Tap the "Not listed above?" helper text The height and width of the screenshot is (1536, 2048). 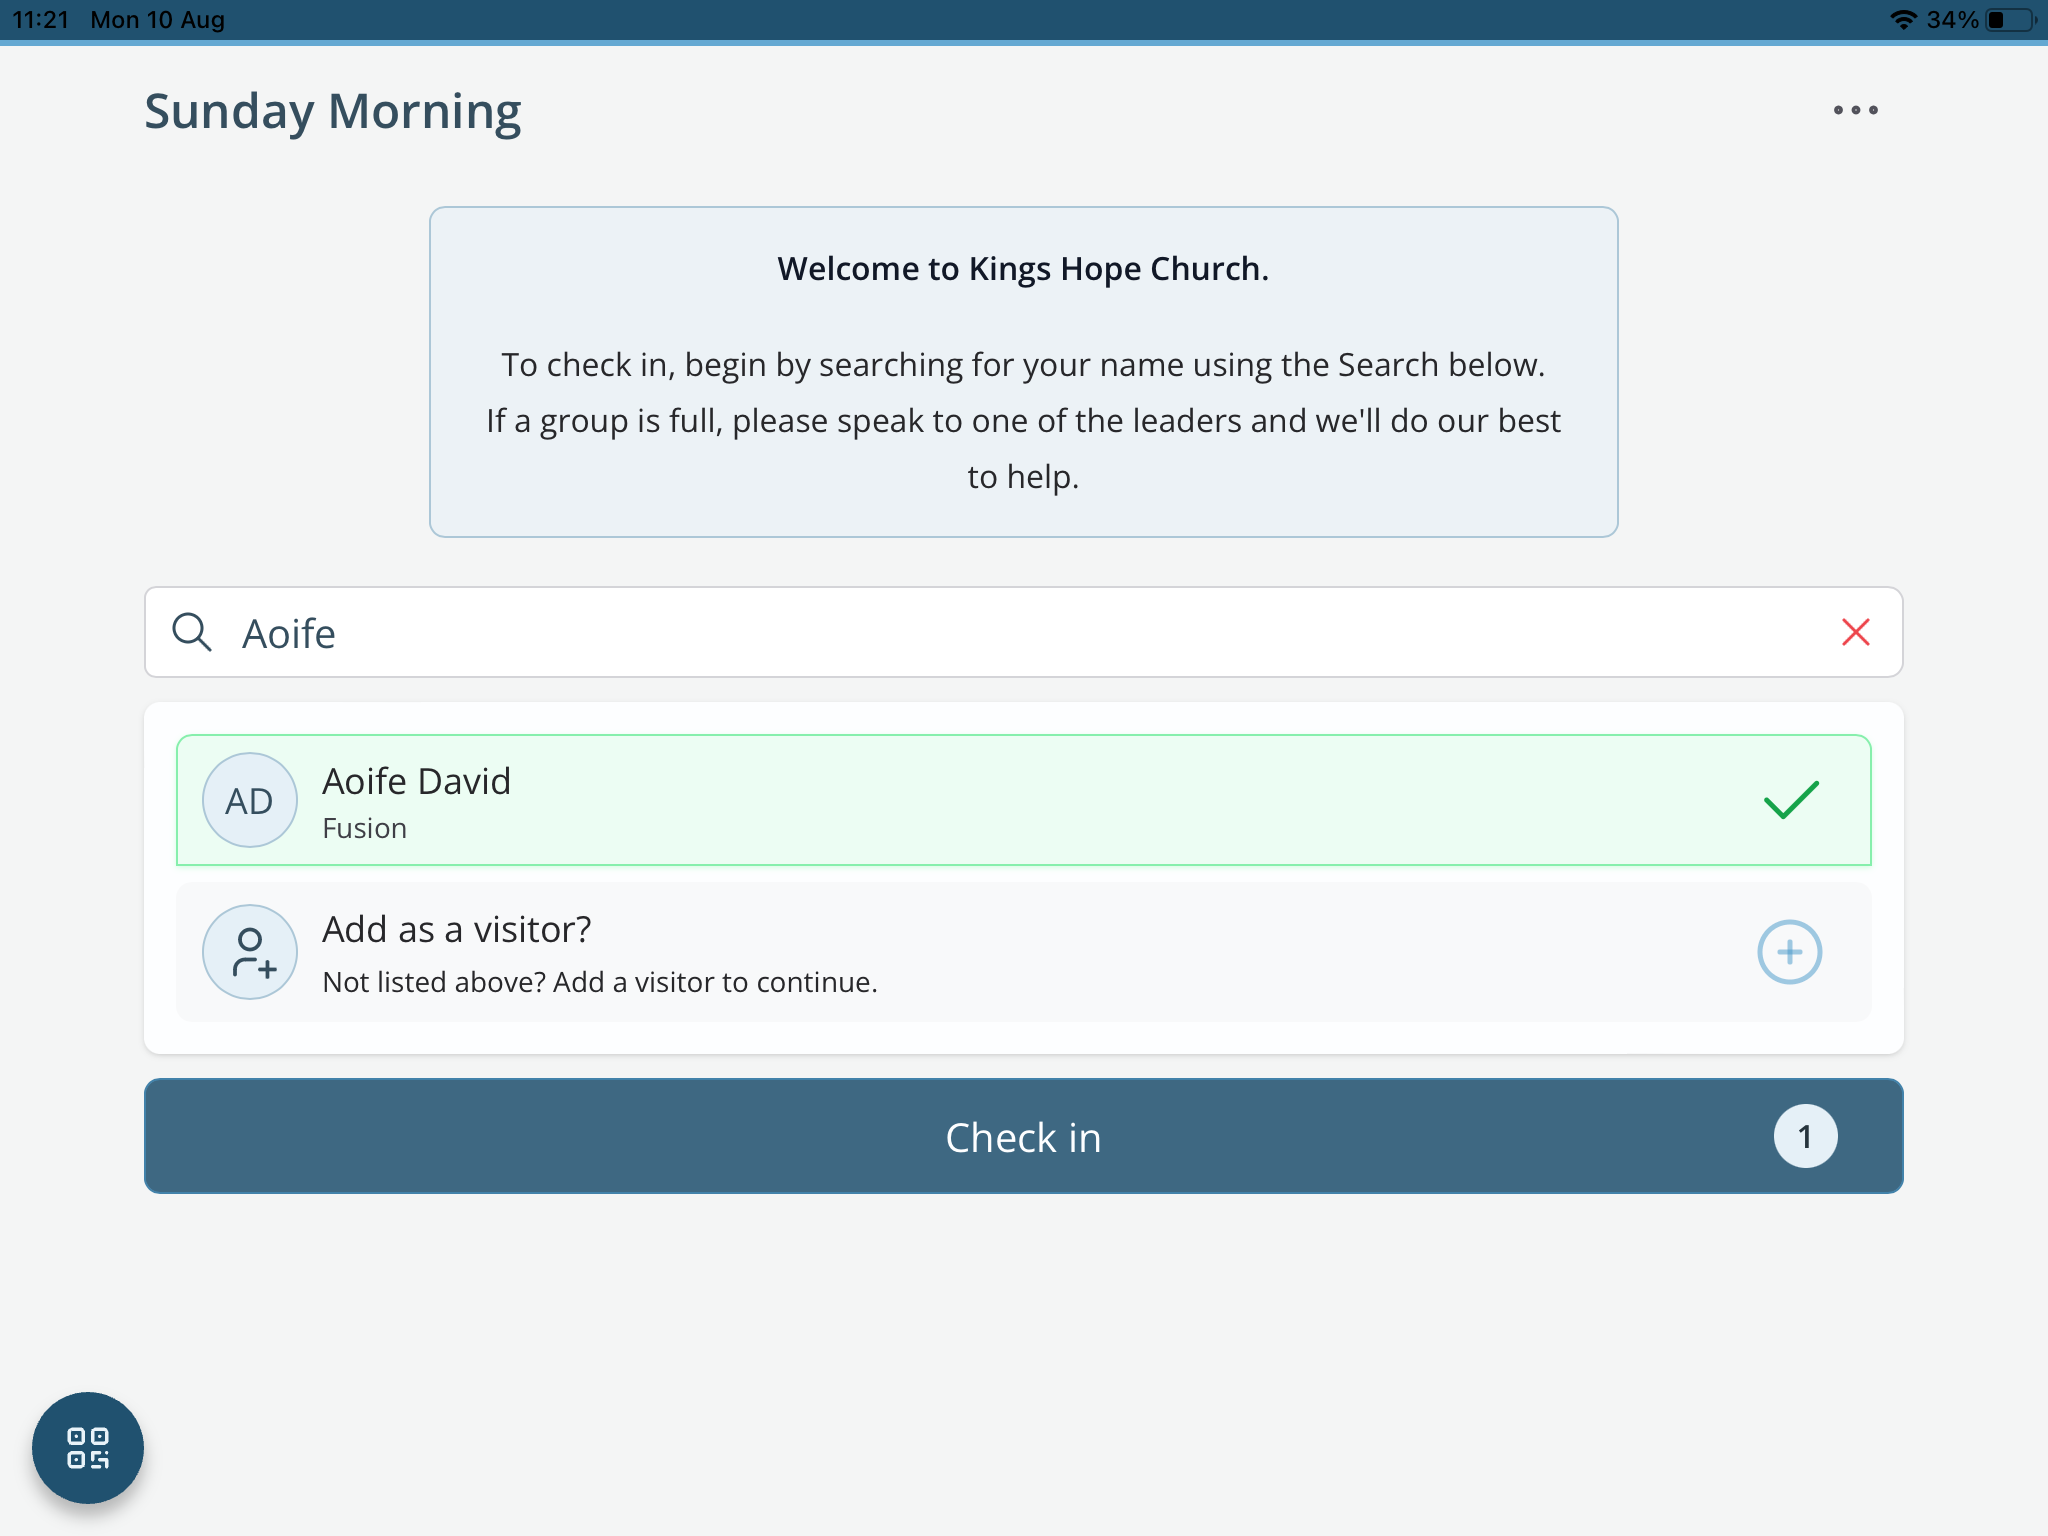tap(600, 982)
